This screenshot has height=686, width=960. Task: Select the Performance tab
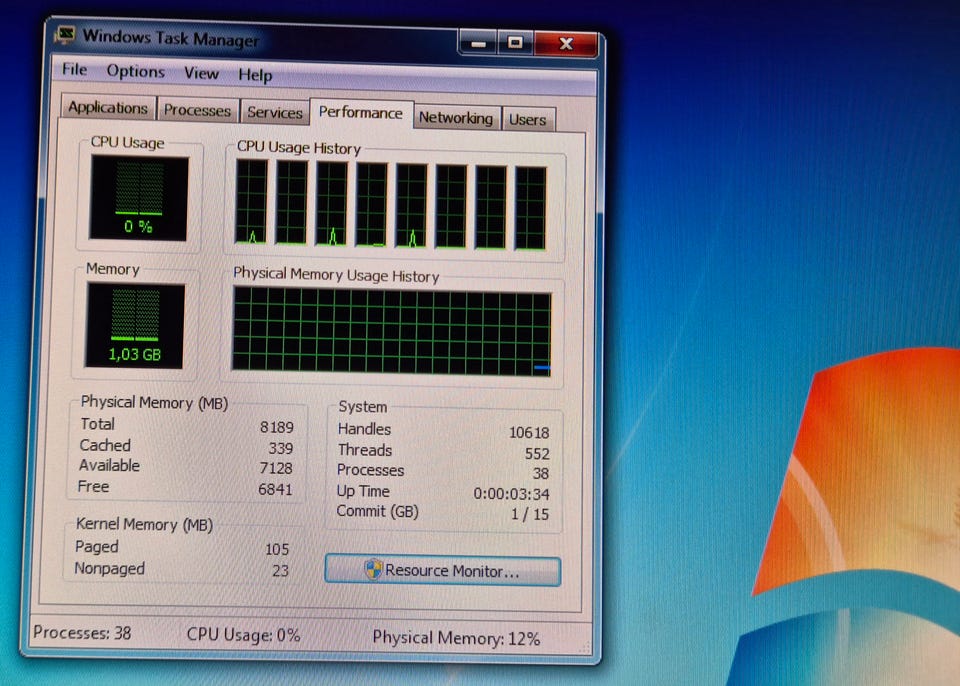coord(361,113)
